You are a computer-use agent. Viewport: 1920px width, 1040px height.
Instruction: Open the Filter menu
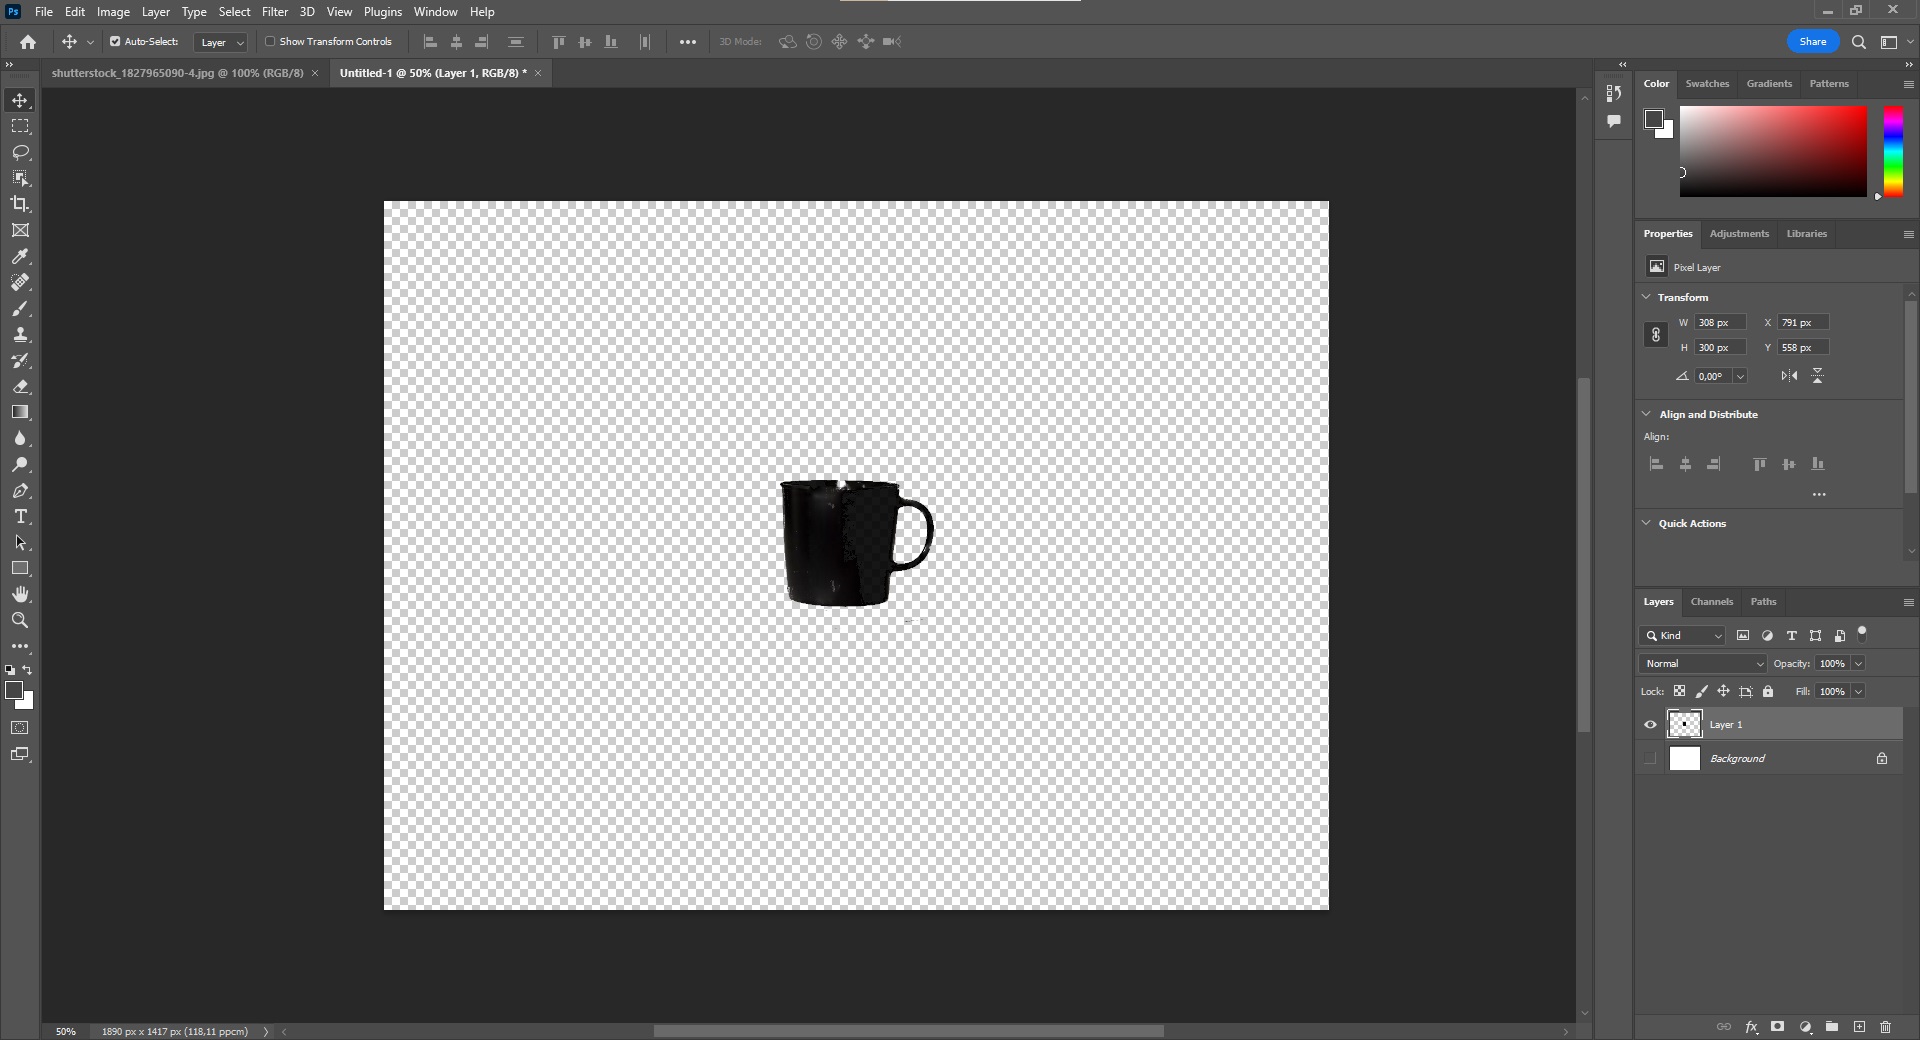274,12
